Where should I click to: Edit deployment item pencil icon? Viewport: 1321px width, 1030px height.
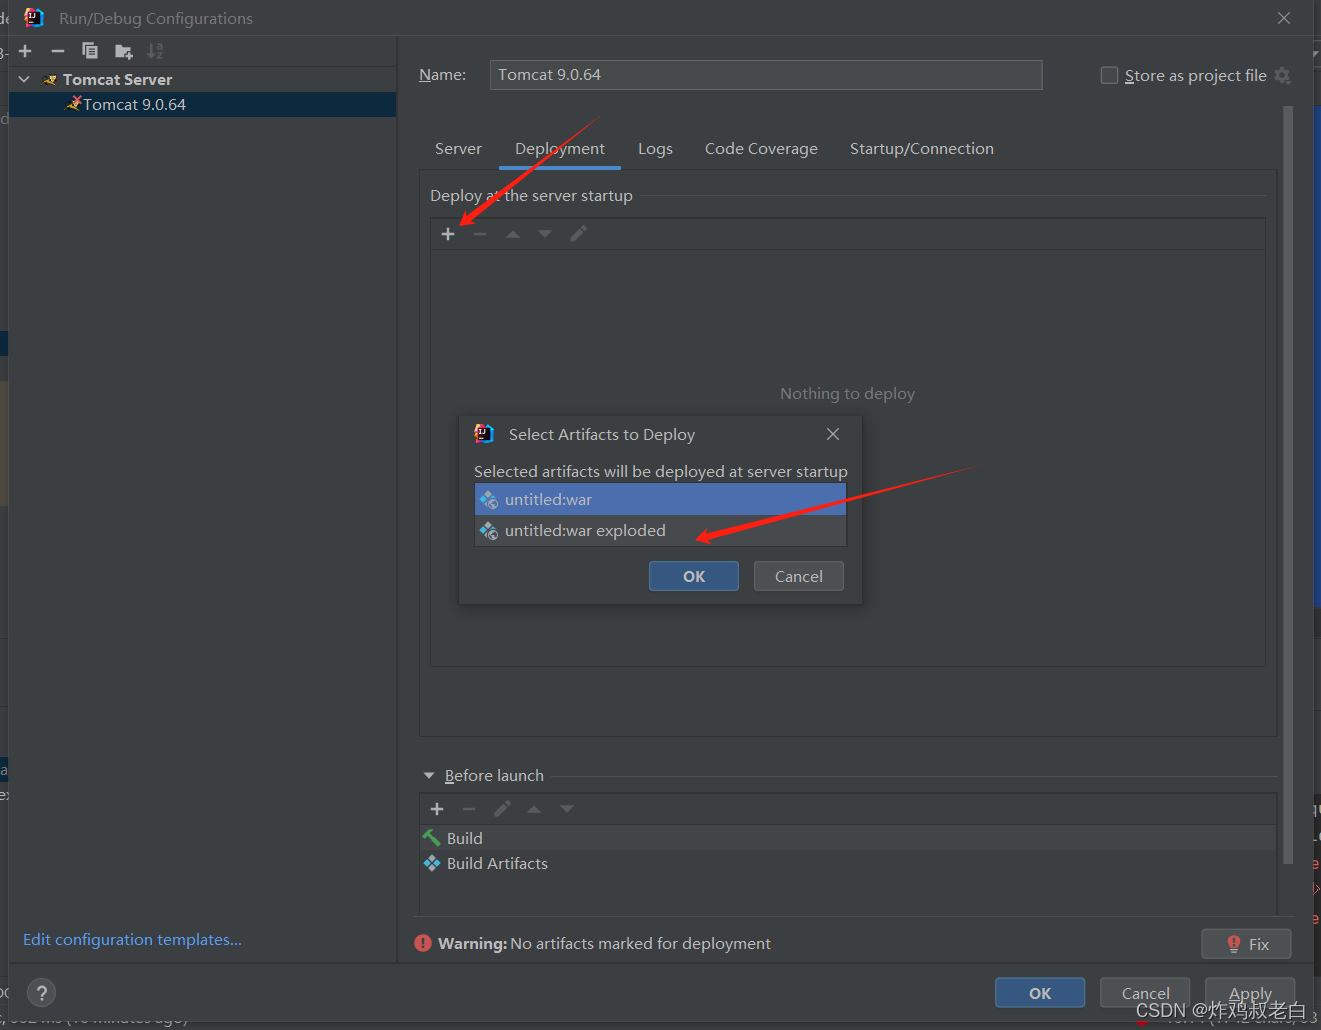[x=578, y=234]
